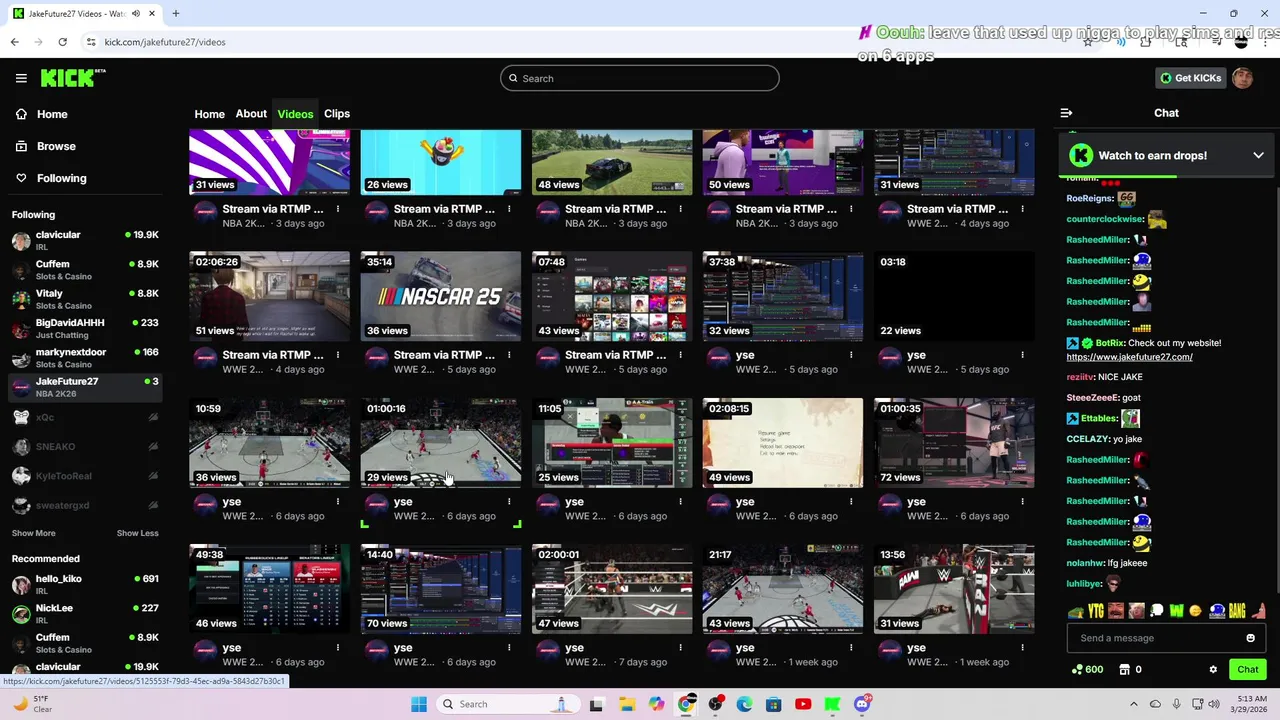Image resolution: width=1280 pixels, height=720 pixels.
Task: Play the 01:00:16 video with 29 views
Action: tap(441, 443)
